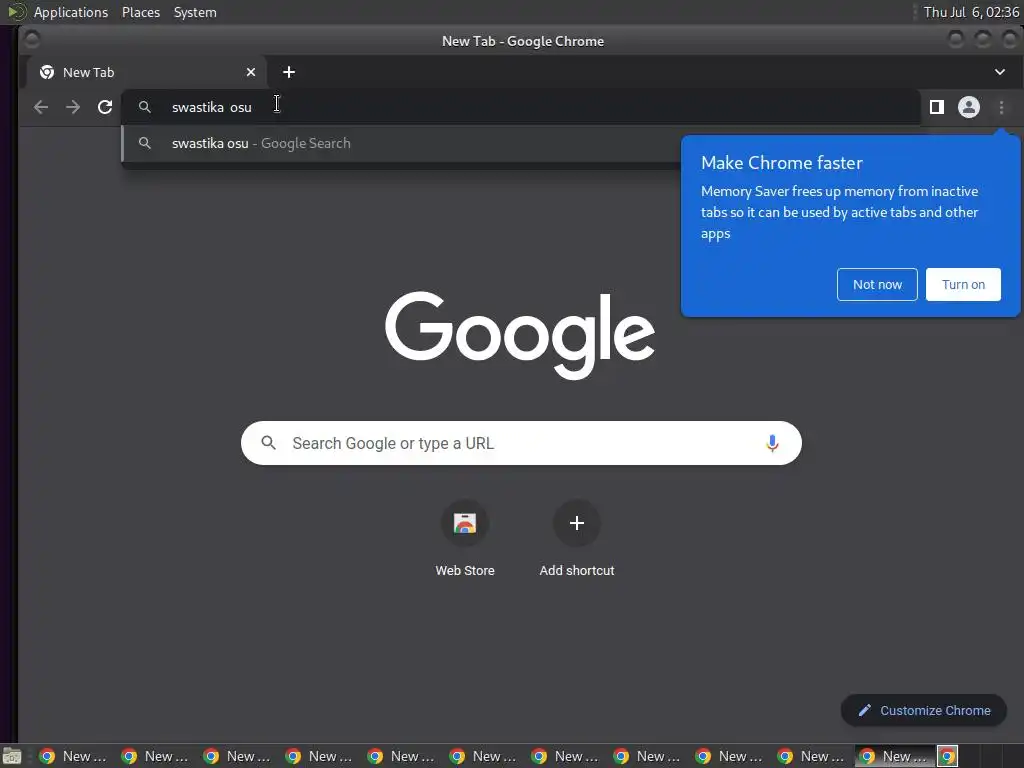Open the Places menu
This screenshot has height=768, width=1024.
(x=141, y=12)
